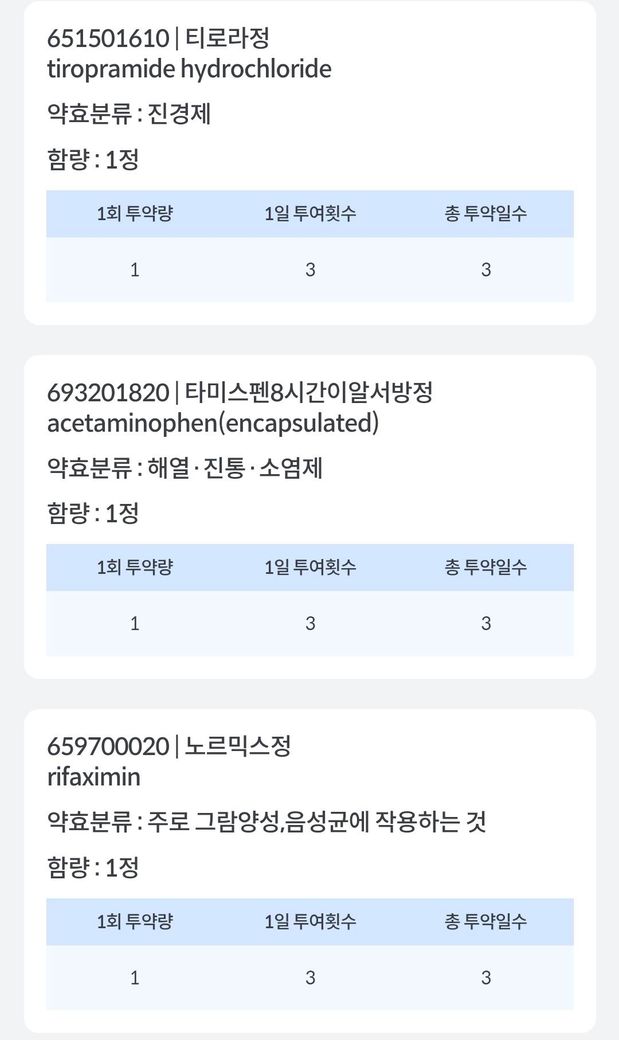Click 1회 투약량 header in 티로라정 card
Image resolution: width=619 pixels, height=1040 pixels.
[135, 213]
